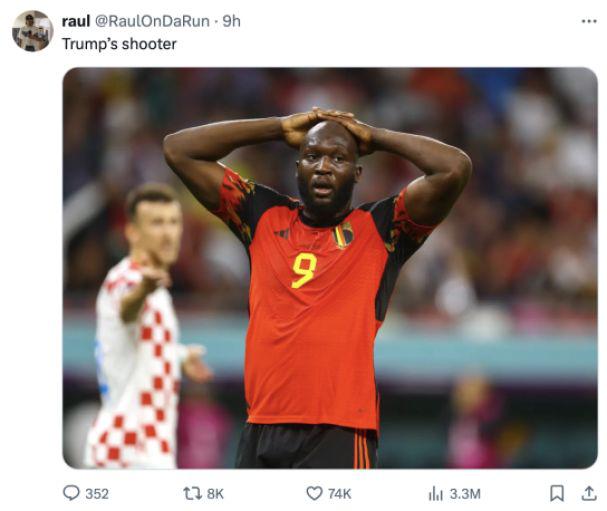Click the 352 replies count

click(97, 494)
